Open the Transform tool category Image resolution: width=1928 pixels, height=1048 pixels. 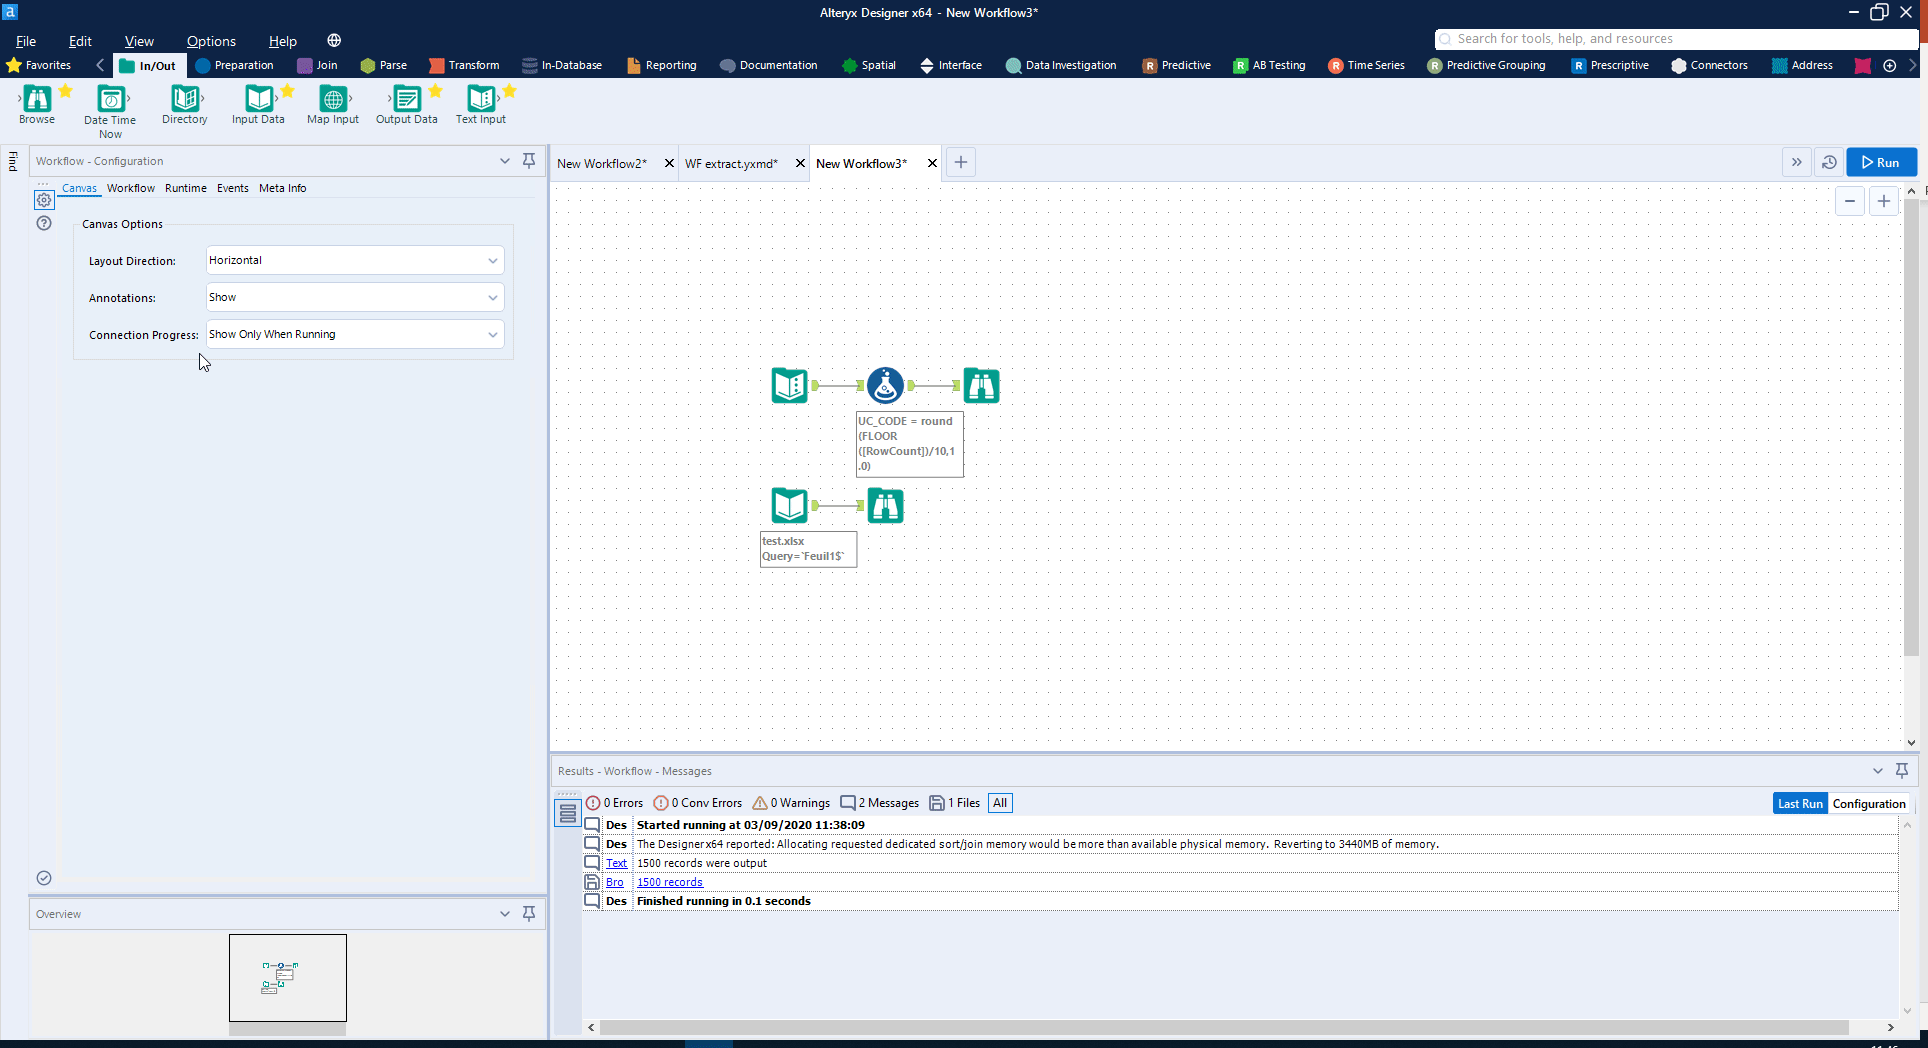click(x=464, y=65)
